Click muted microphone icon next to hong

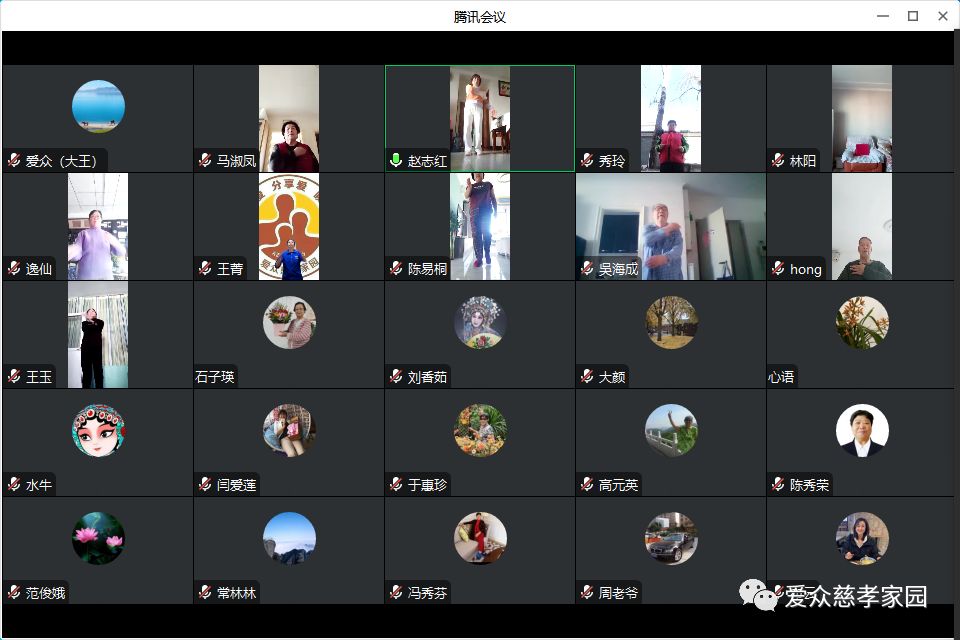click(x=778, y=269)
